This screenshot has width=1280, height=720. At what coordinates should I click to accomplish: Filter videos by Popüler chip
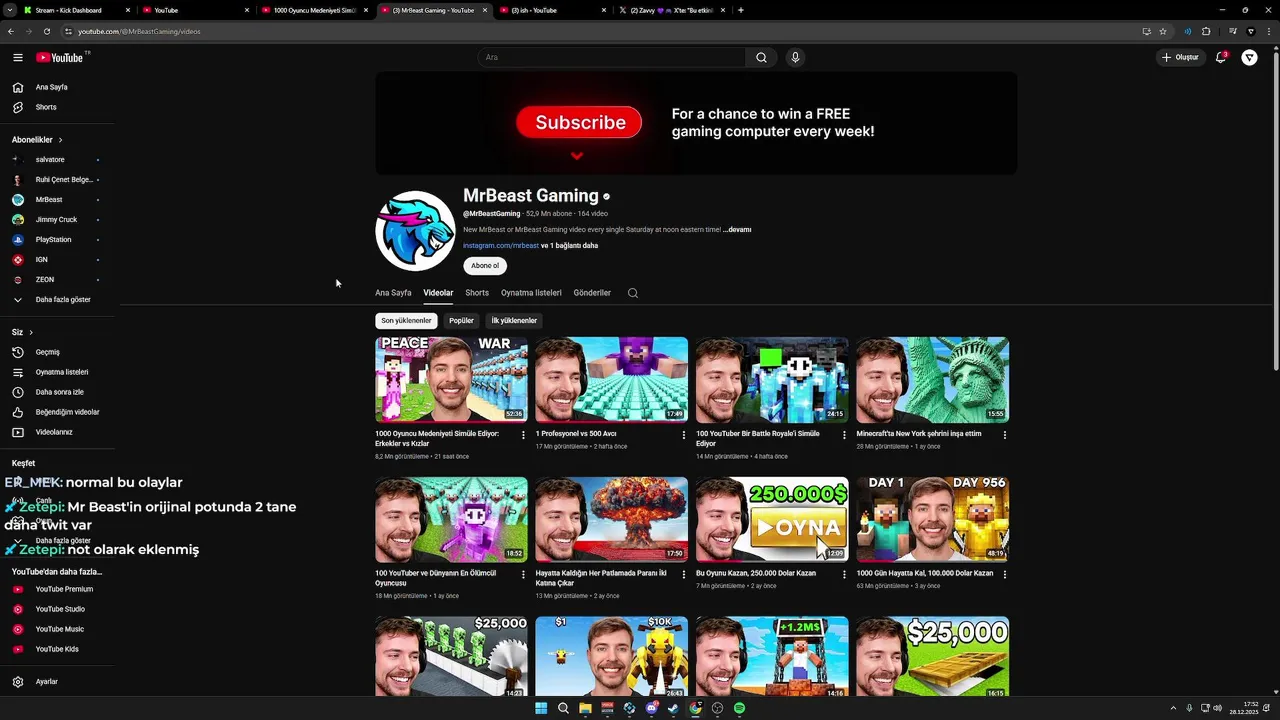pyautogui.click(x=461, y=321)
